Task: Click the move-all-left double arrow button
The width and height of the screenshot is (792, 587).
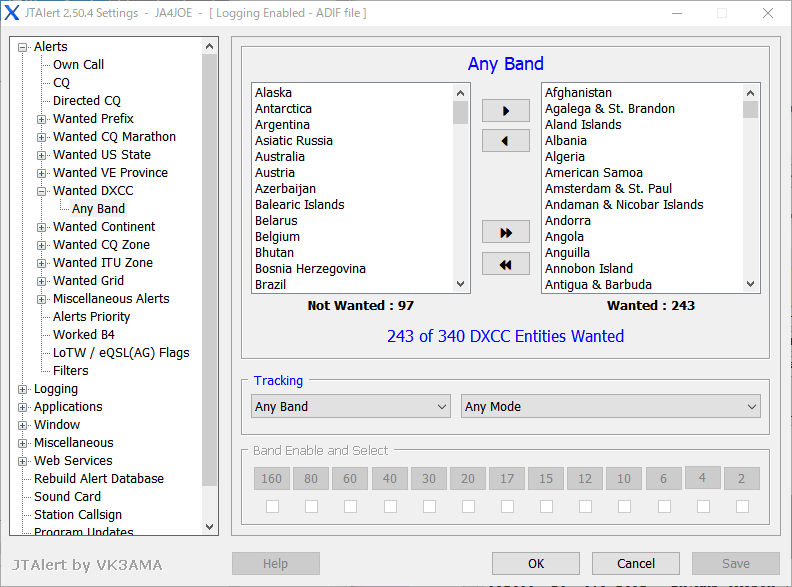Action: tap(506, 264)
